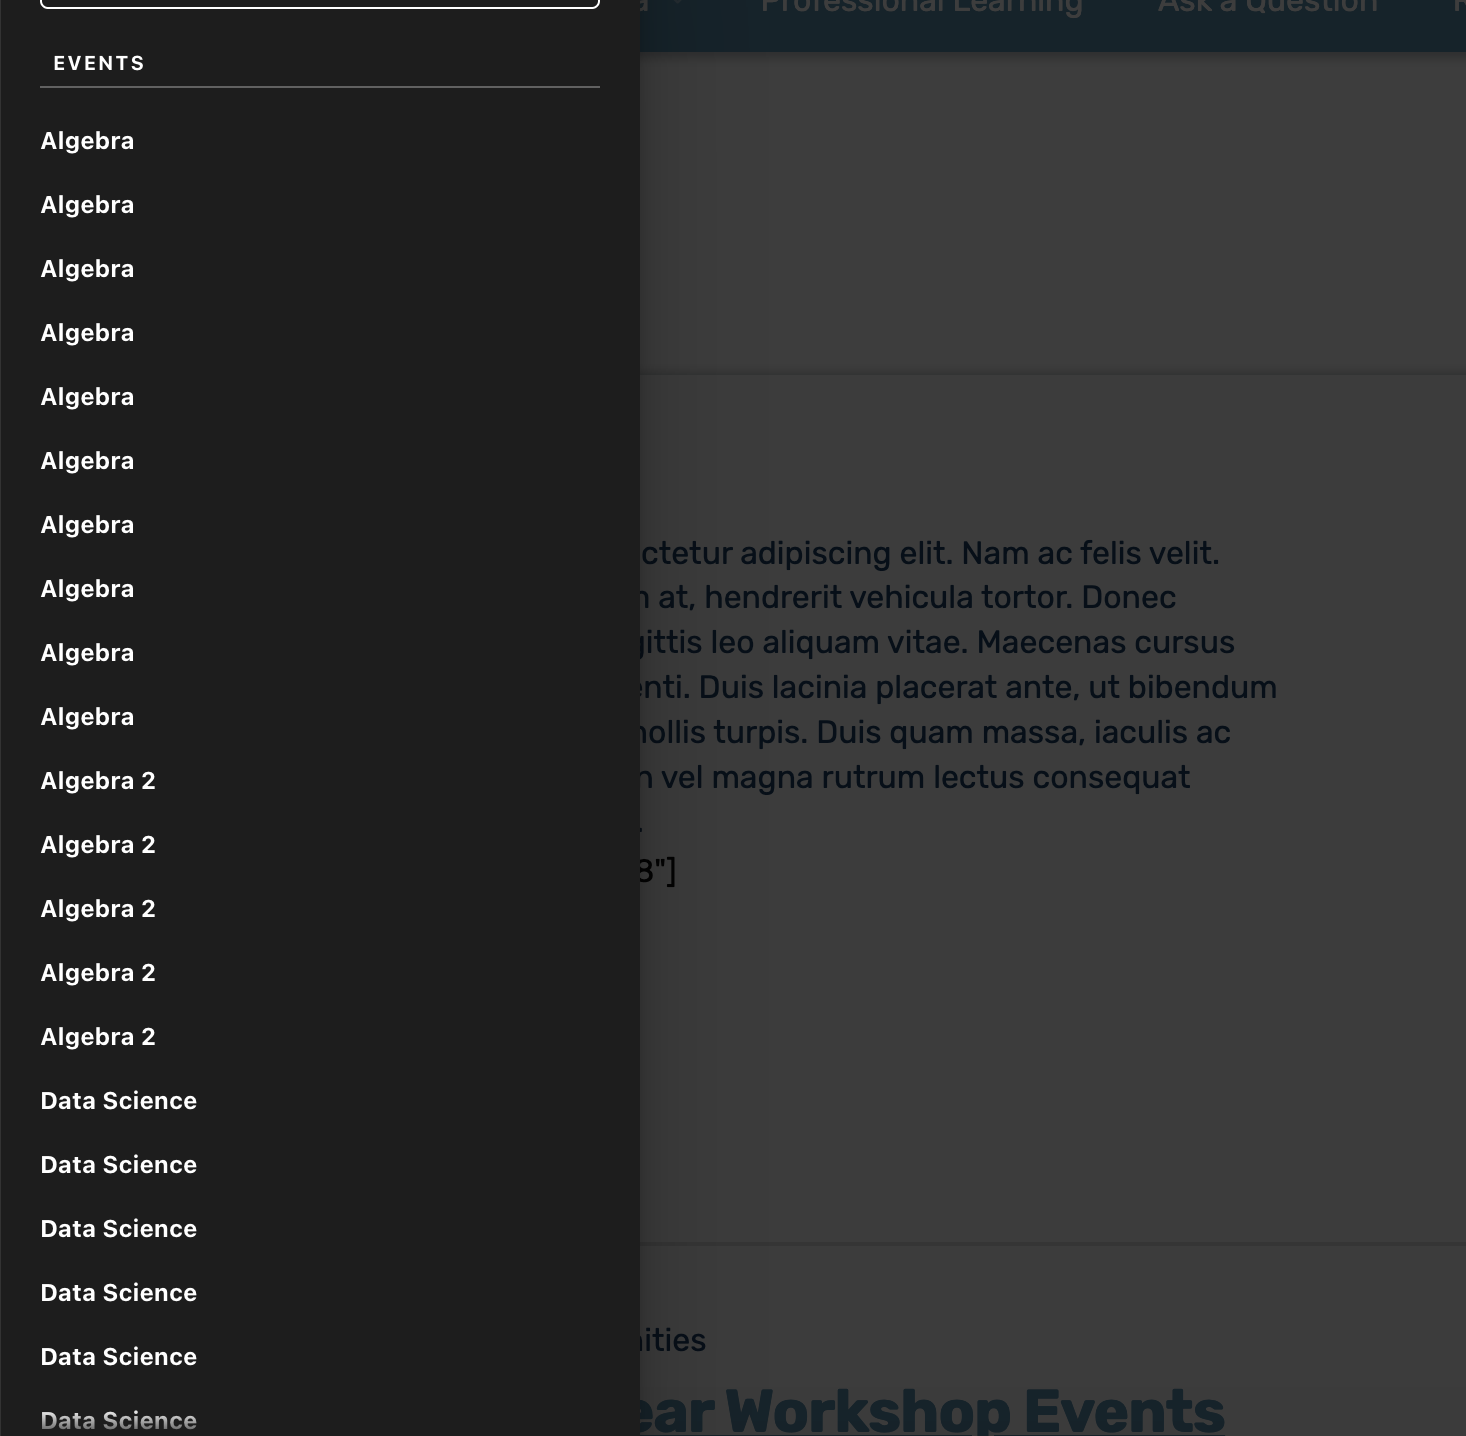Click the third Algebra 2 event
Image resolution: width=1466 pixels, height=1436 pixels.
tap(98, 909)
